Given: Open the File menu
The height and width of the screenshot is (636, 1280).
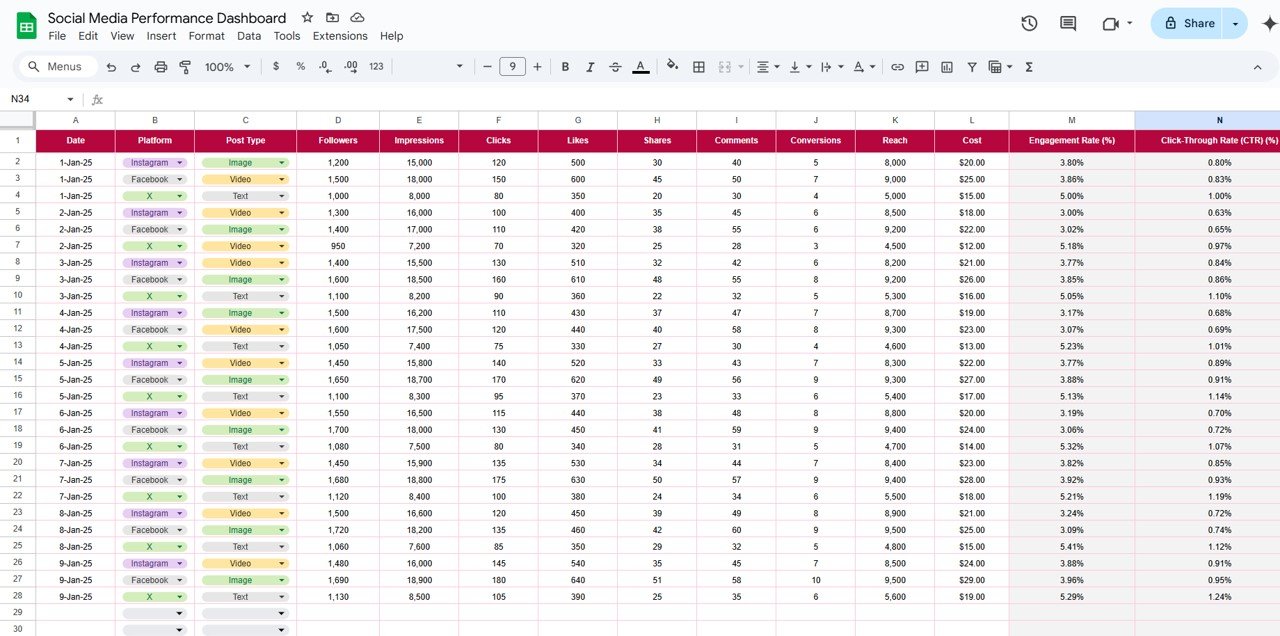Looking at the screenshot, I should tap(57, 36).
